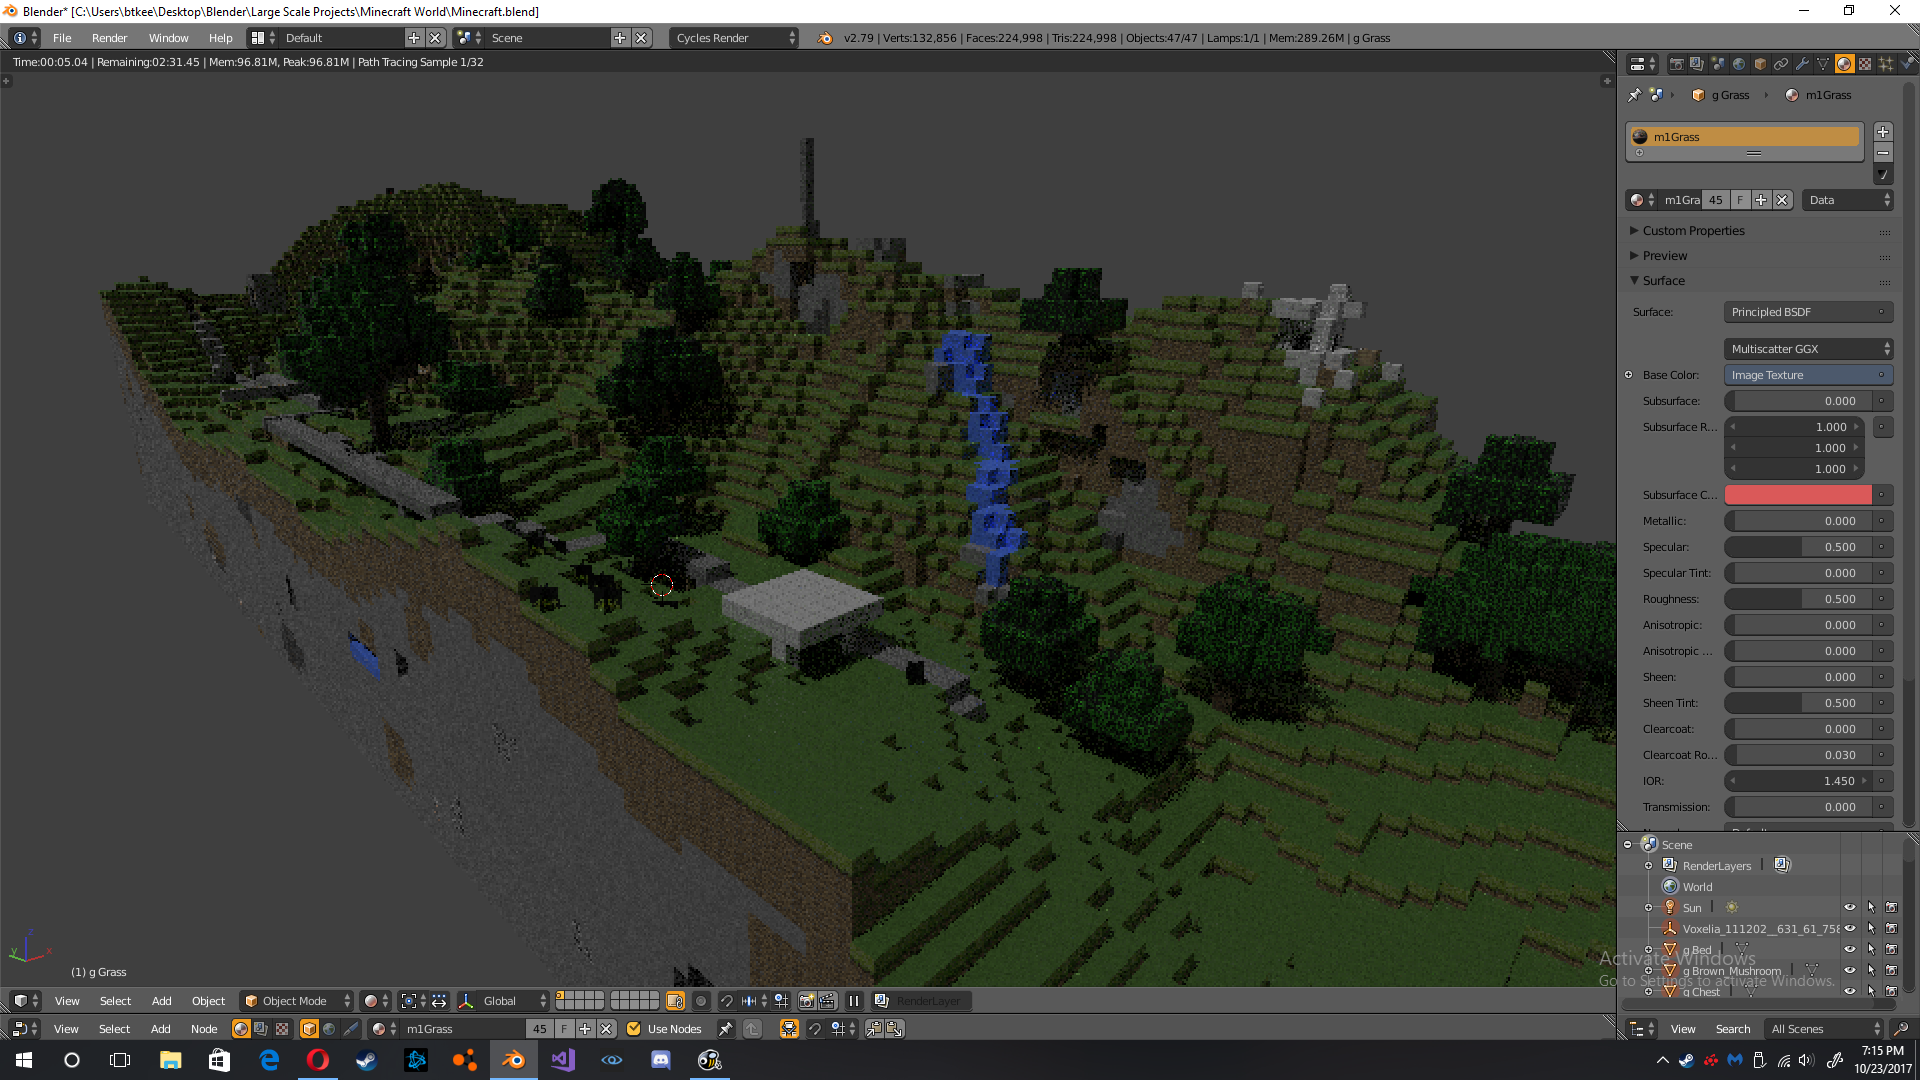Remove the material slot with minus
This screenshot has height=1080, width=1920.
click(1883, 153)
